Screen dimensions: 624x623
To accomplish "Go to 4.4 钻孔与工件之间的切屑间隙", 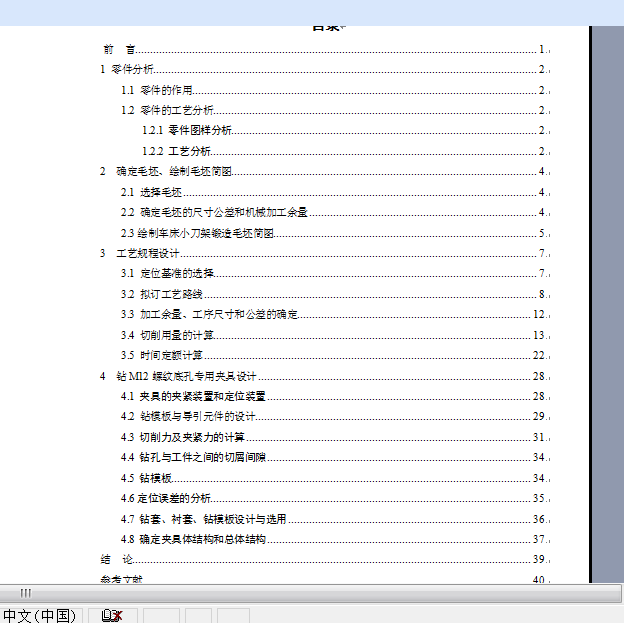I will pos(335,457).
